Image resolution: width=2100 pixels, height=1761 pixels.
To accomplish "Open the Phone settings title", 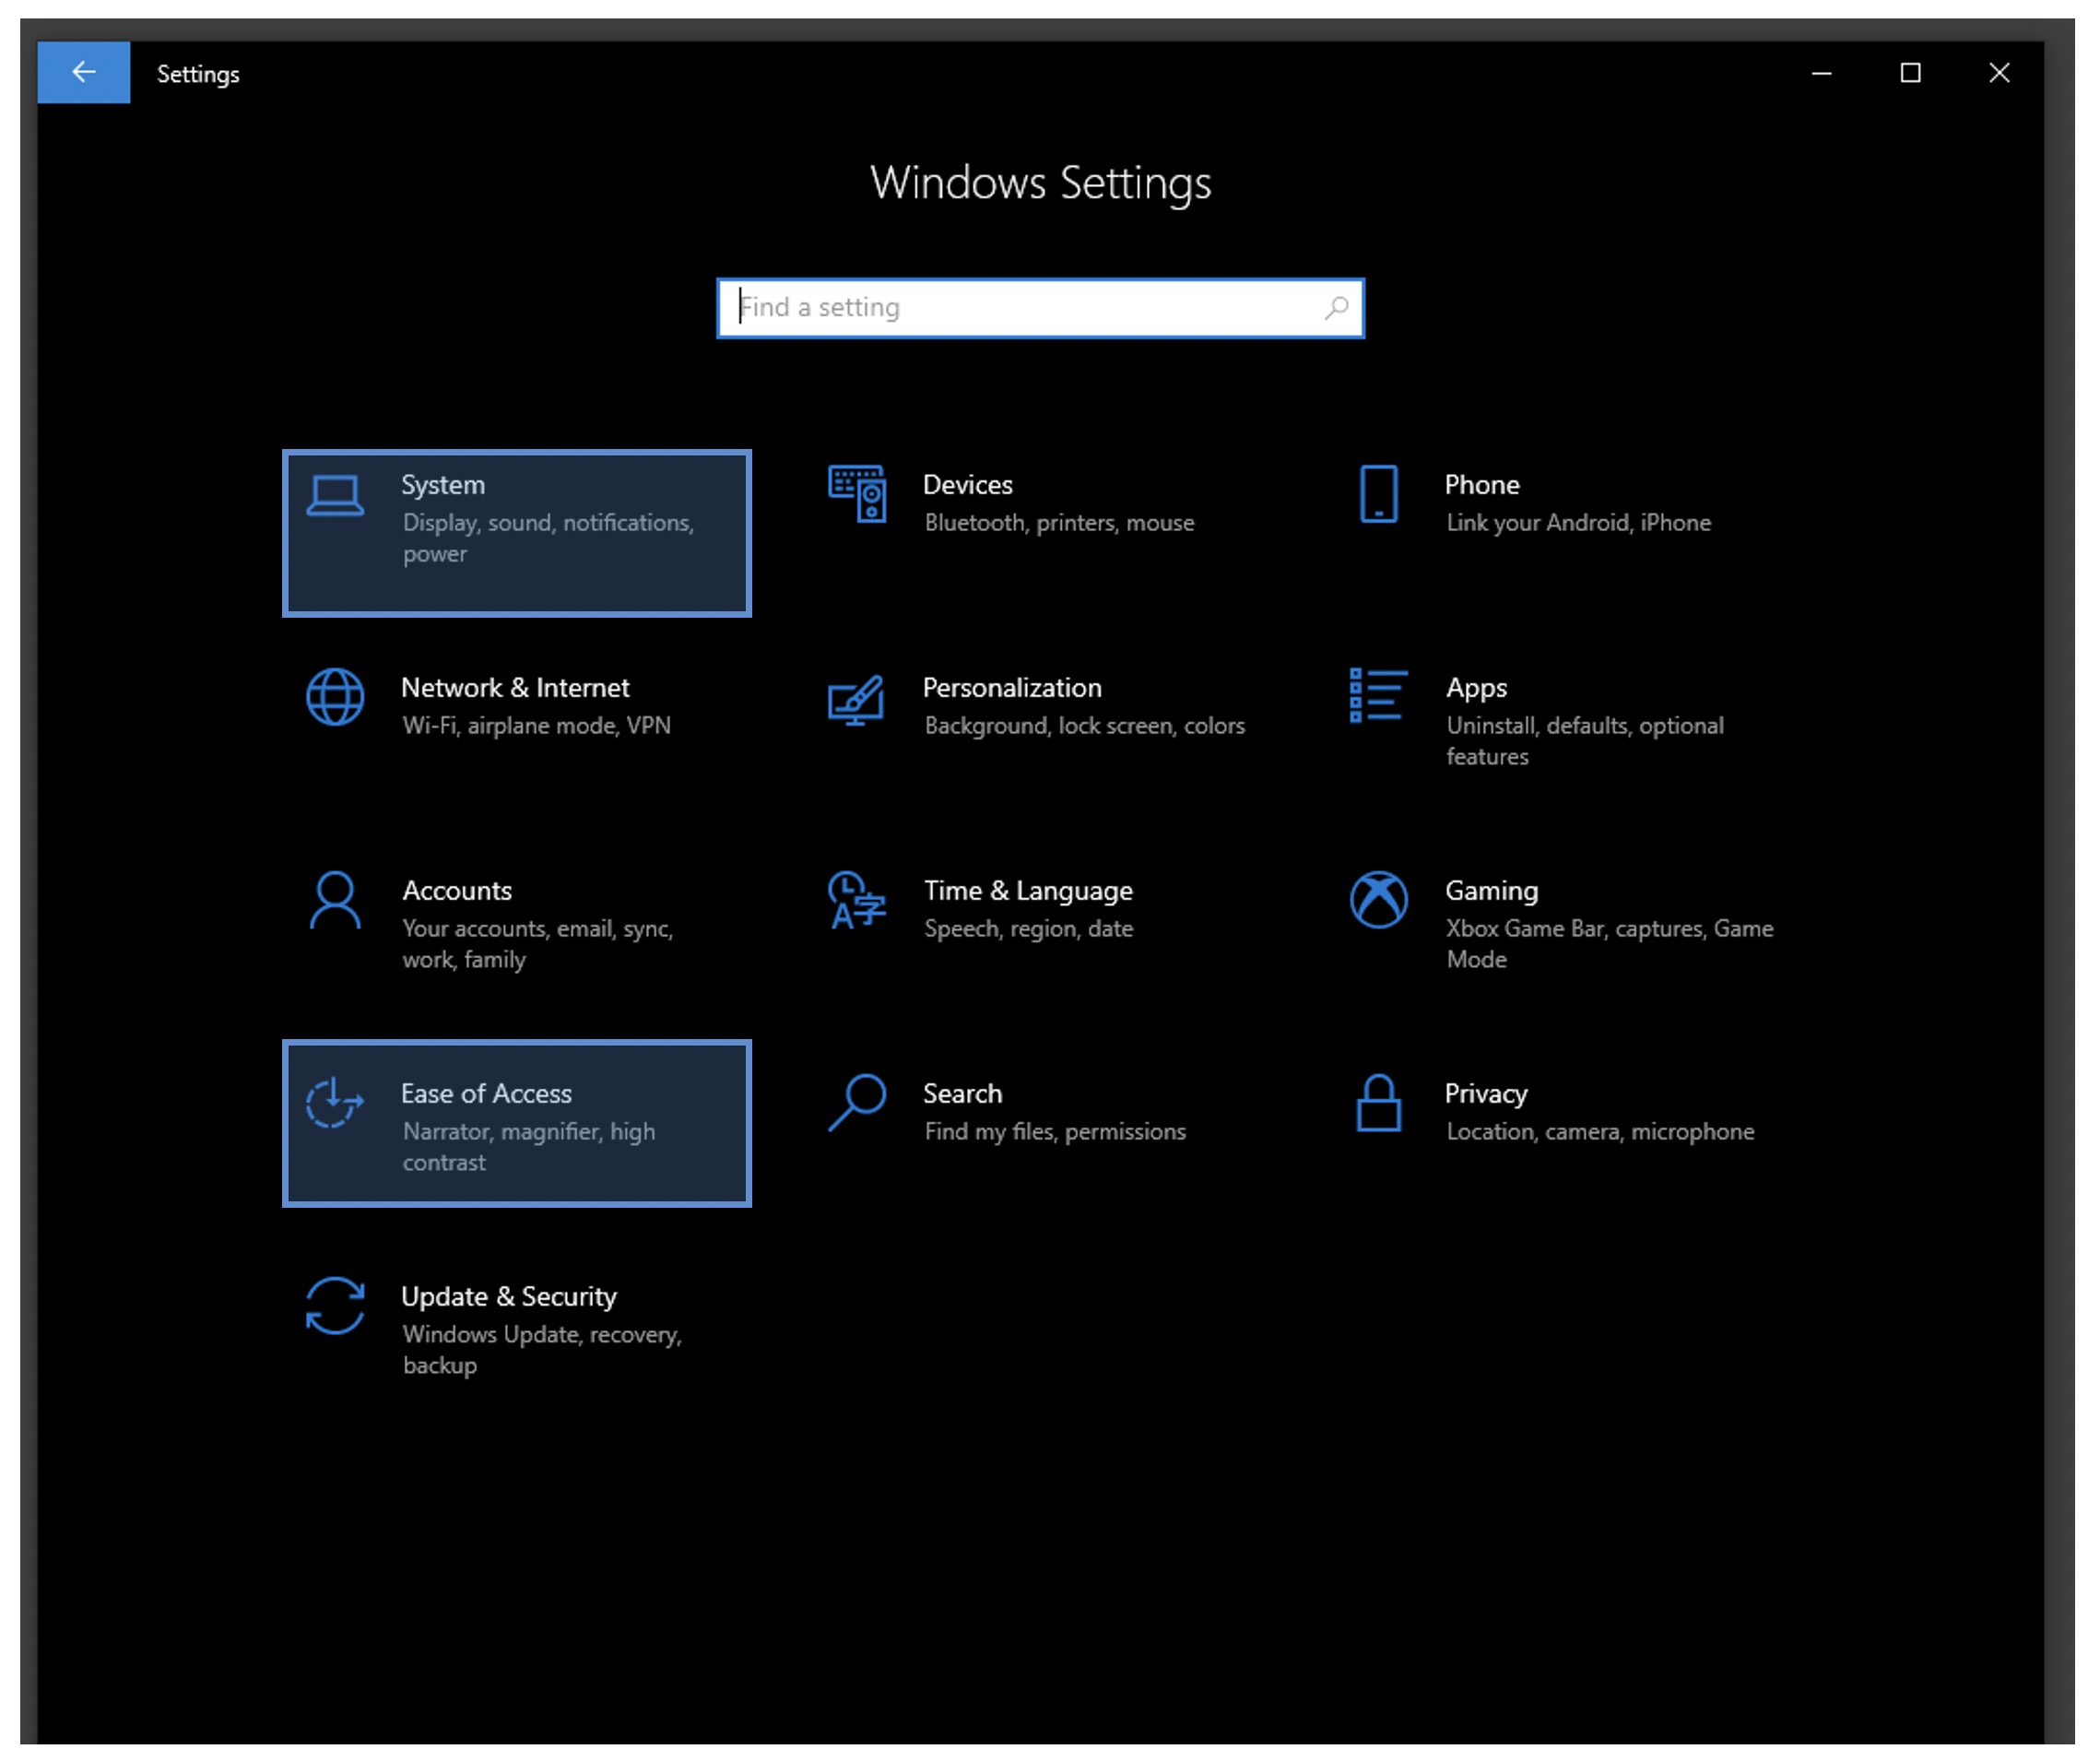I will pyautogui.click(x=1482, y=486).
